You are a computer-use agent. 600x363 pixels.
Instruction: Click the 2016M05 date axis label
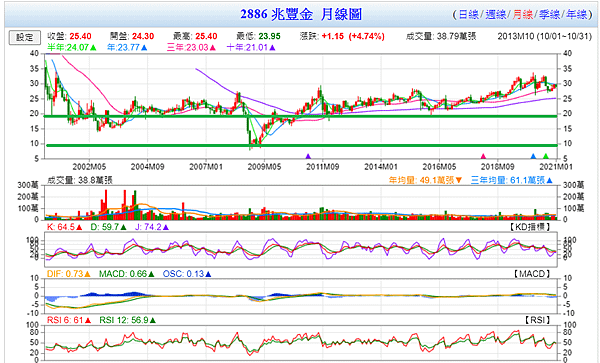[x=439, y=167]
